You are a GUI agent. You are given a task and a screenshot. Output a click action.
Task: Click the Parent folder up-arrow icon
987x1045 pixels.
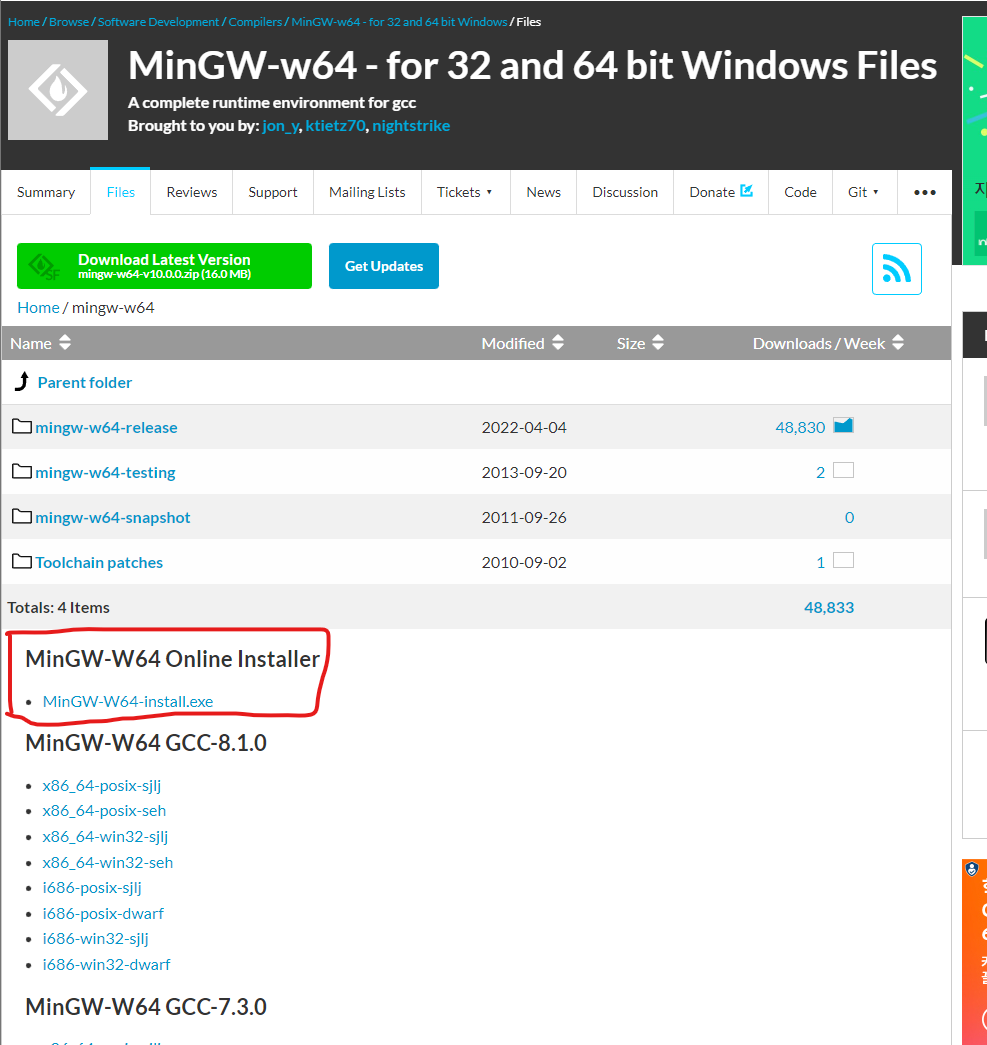[x=22, y=381]
